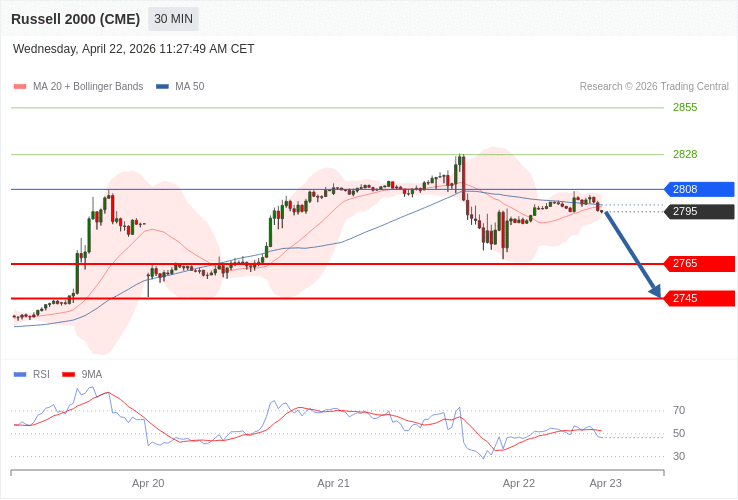
Task: Click the Apr 21 date axis label
Action: pos(333,483)
